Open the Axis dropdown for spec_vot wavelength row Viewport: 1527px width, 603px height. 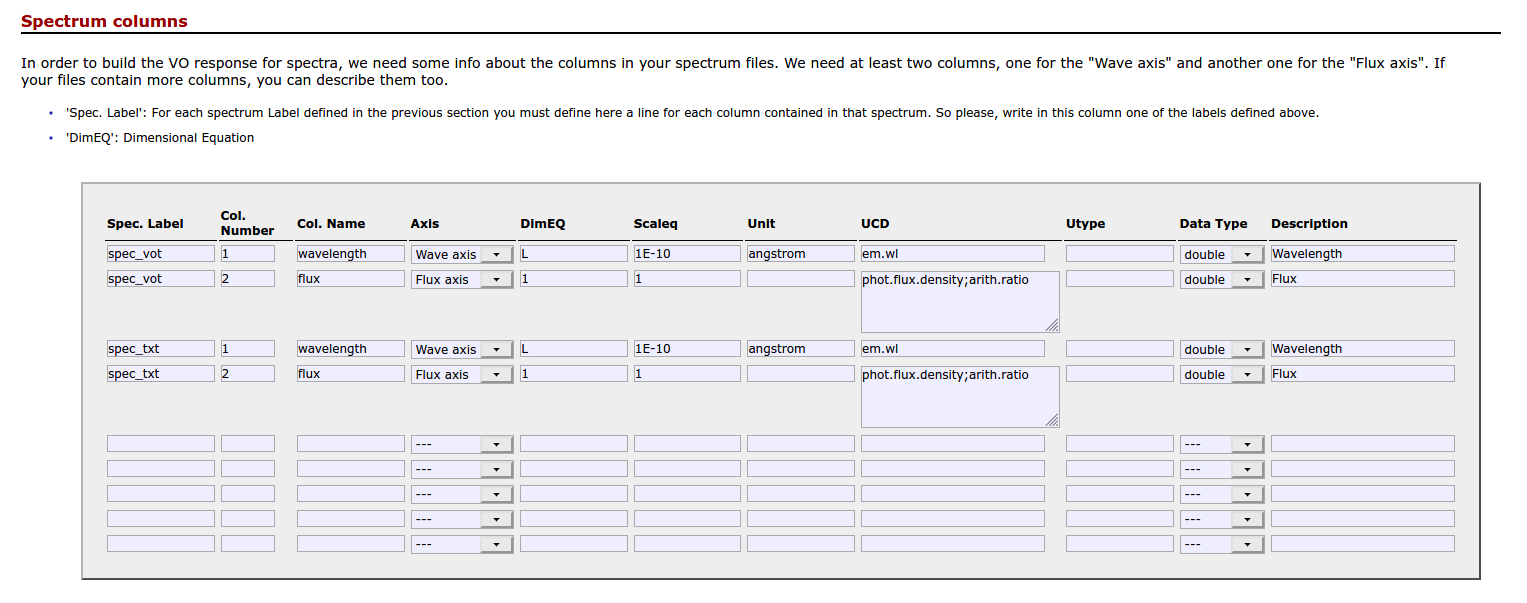click(x=462, y=254)
